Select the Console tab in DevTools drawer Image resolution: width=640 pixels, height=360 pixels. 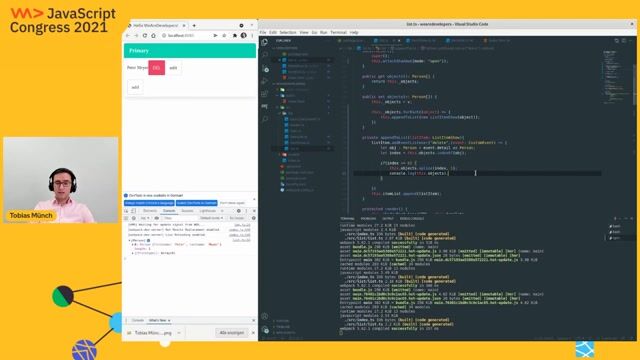pos(138,320)
